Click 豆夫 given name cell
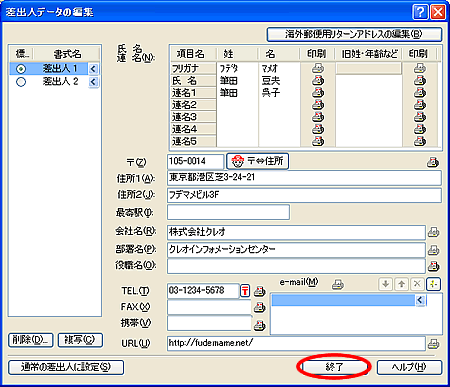450x387 pixels. pyautogui.click(x=279, y=80)
